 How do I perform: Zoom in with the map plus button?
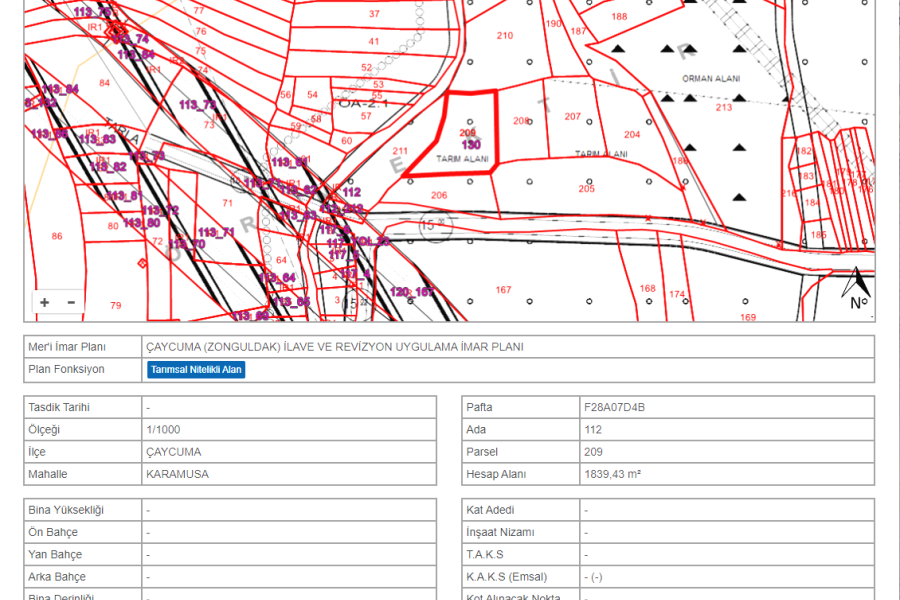[44, 302]
